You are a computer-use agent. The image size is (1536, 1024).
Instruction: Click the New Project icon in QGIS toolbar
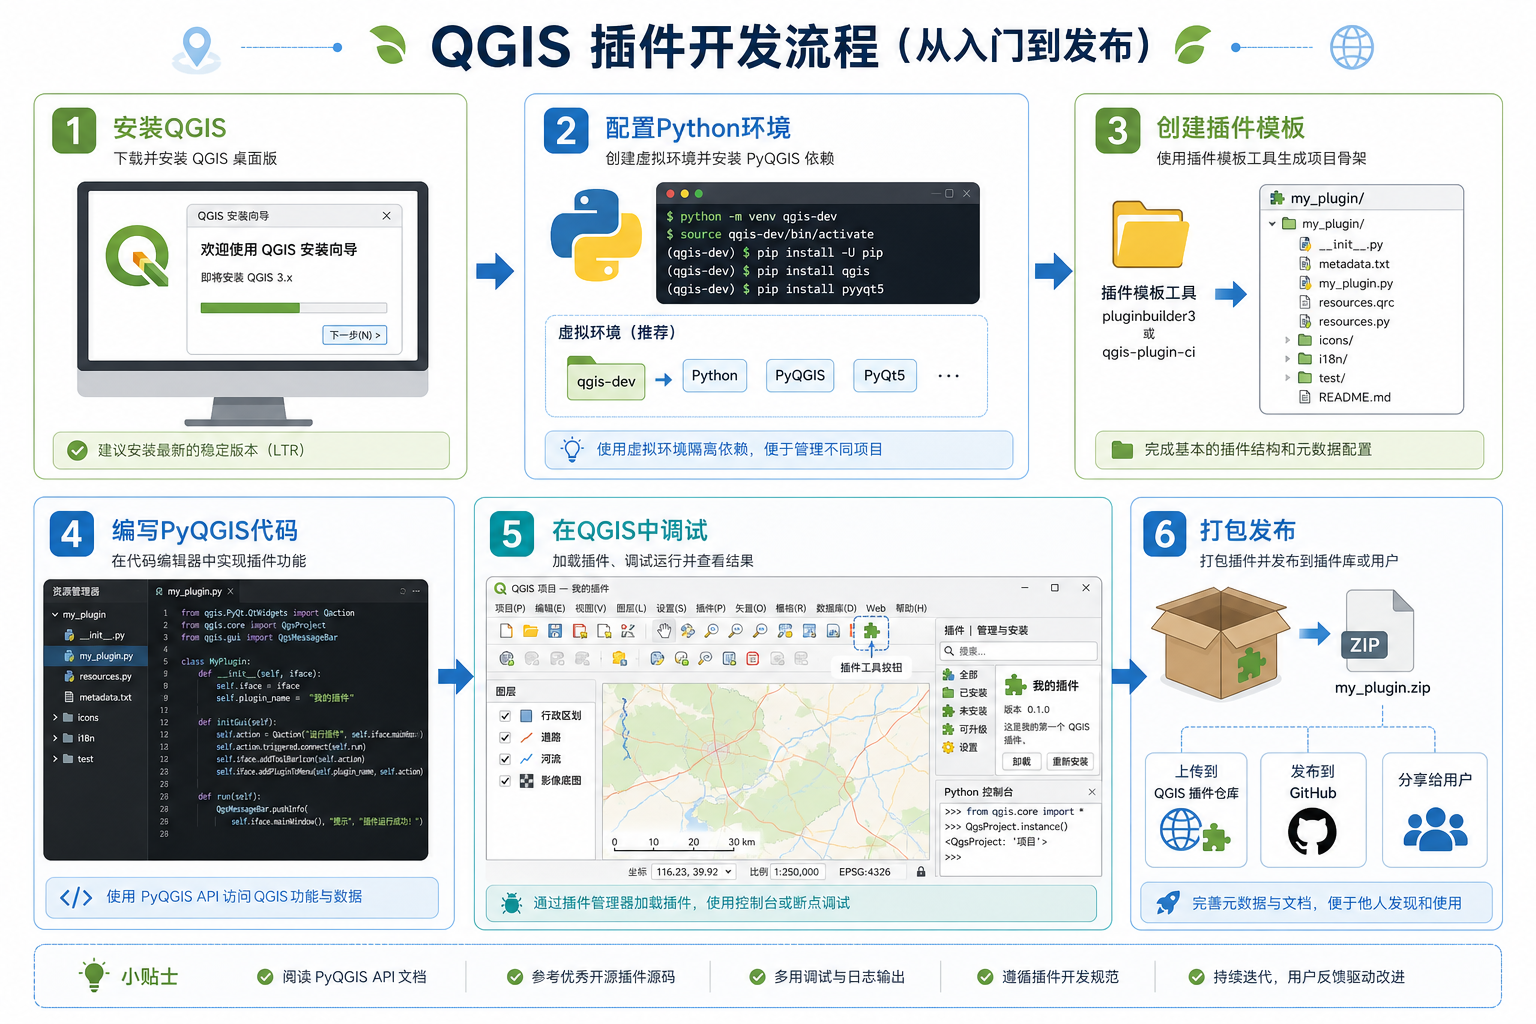coord(506,631)
